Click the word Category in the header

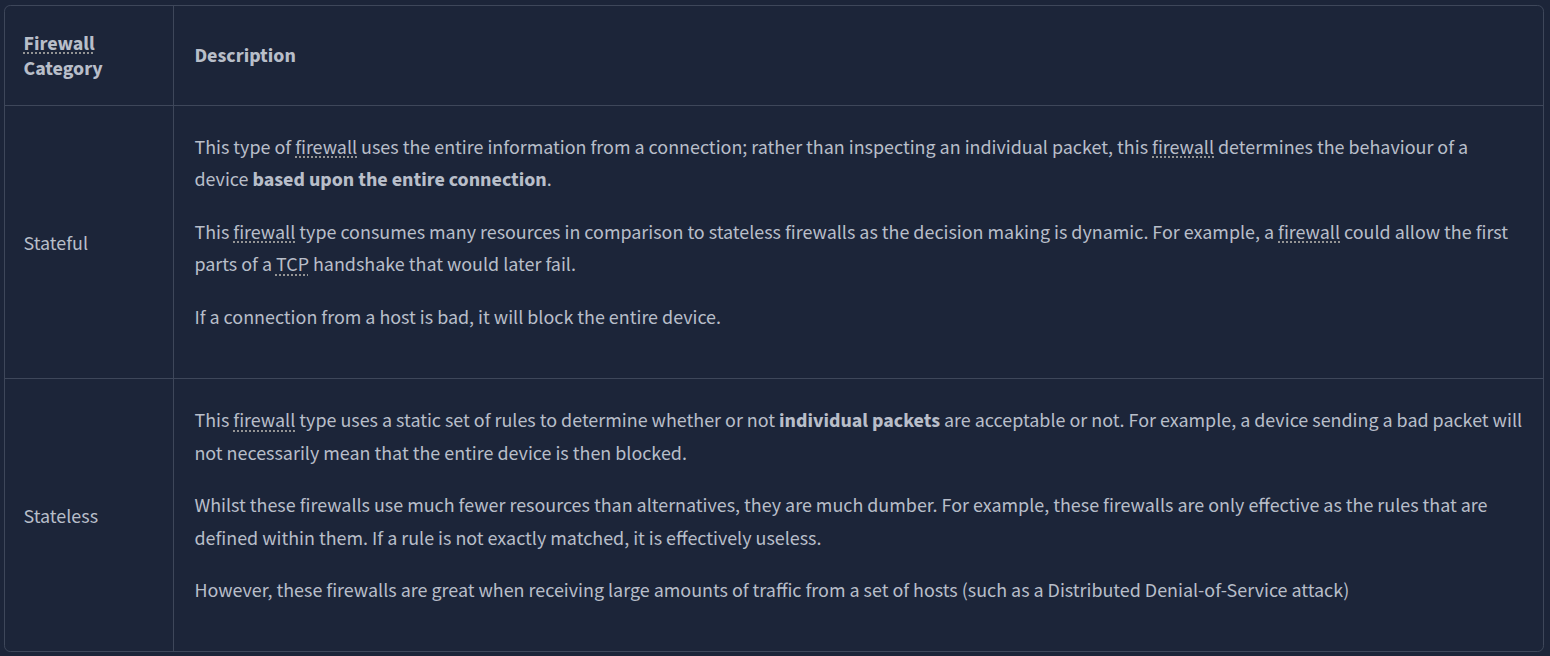point(63,69)
